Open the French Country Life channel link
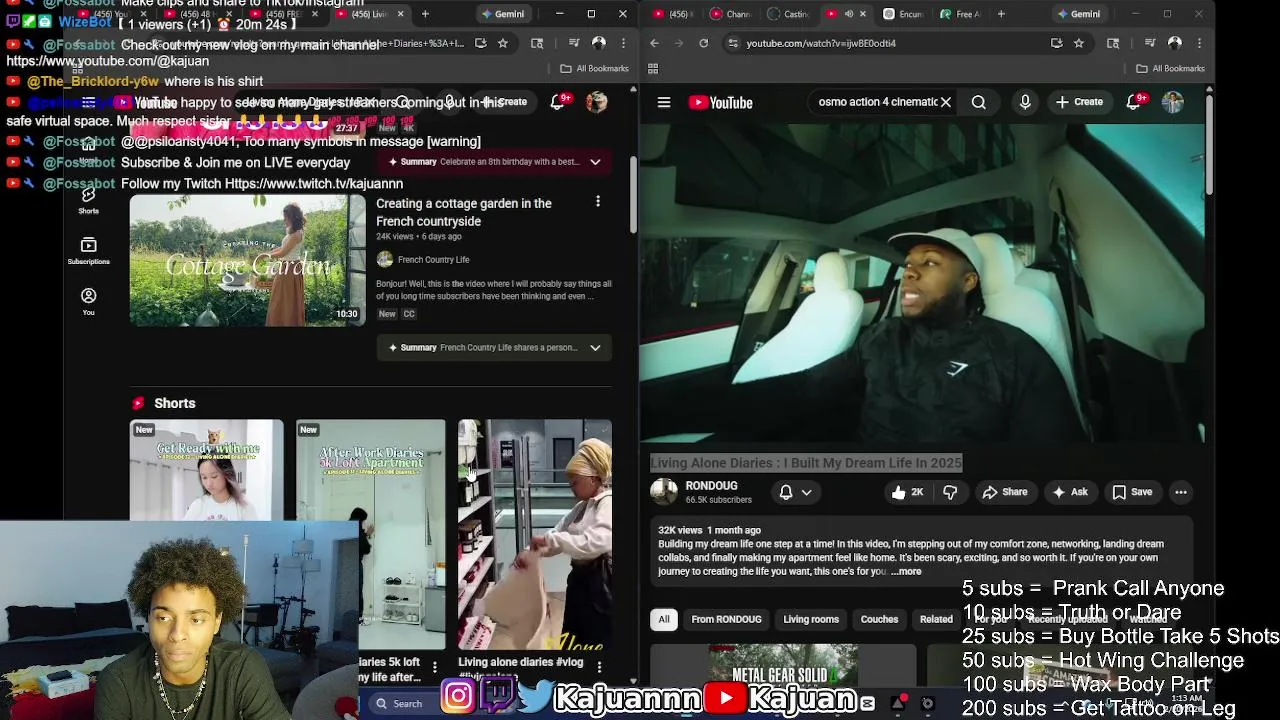1280x720 pixels. [x=433, y=259]
